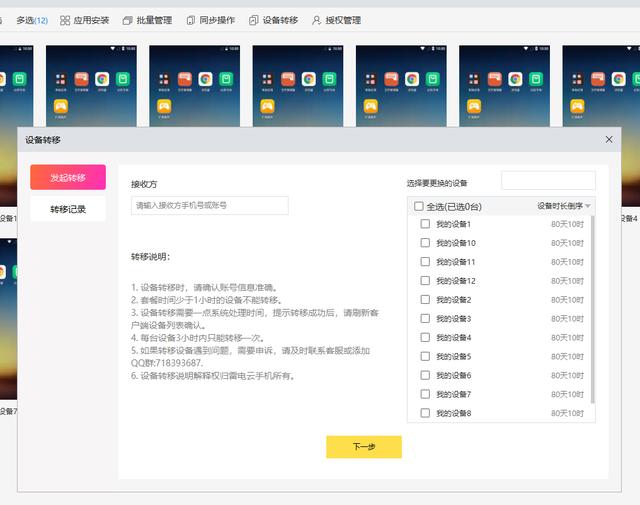Open 同步操作 label in top toolbar
Viewport: 640px width, 505px height.
click(x=217, y=20)
